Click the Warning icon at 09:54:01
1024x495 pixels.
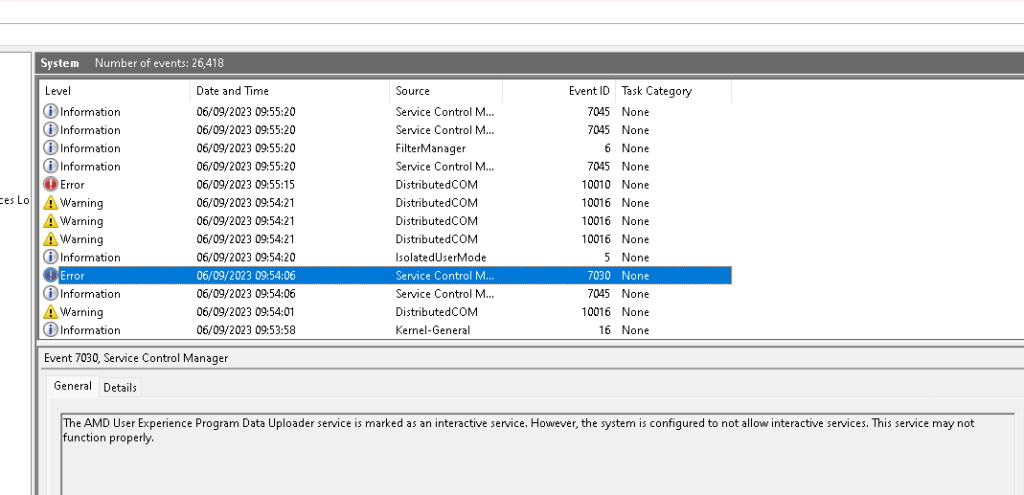tap(50, 312)
